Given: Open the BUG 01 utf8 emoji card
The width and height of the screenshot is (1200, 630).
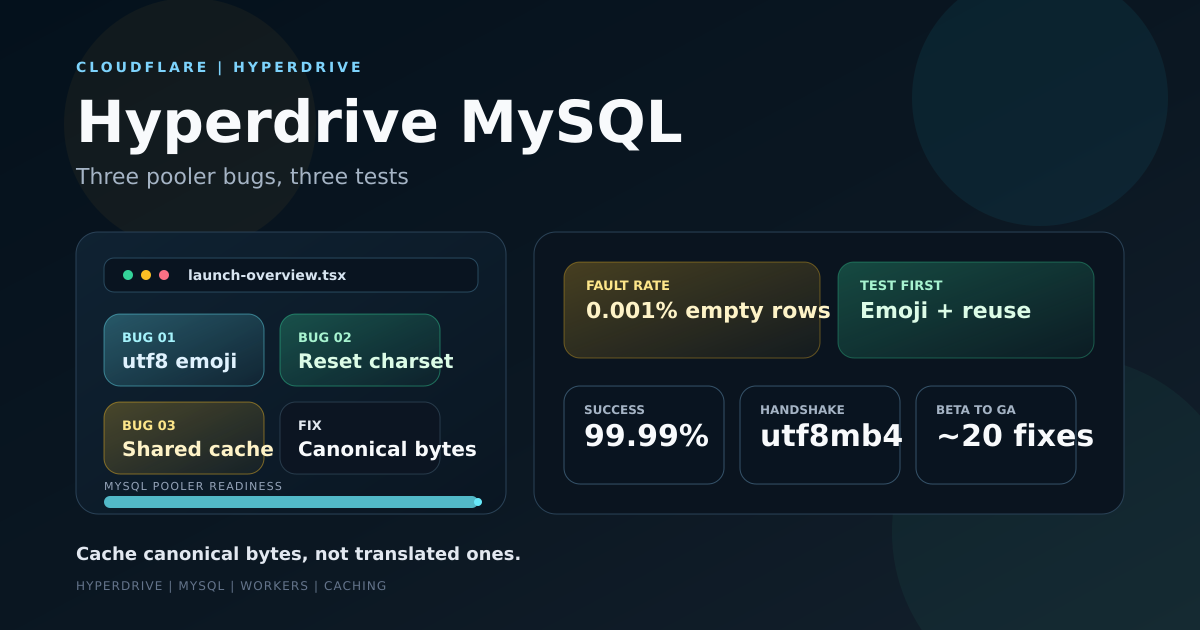Looking at the screenshot, I should pos(184,350).
